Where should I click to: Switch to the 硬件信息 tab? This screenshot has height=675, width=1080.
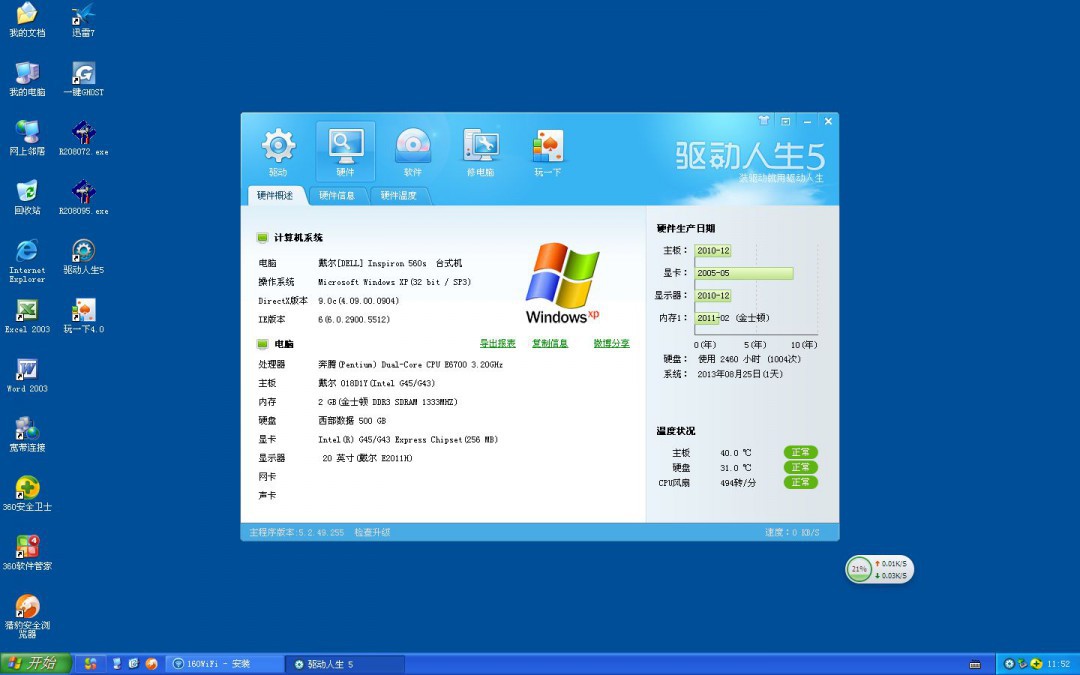click(x=337, y=196)
